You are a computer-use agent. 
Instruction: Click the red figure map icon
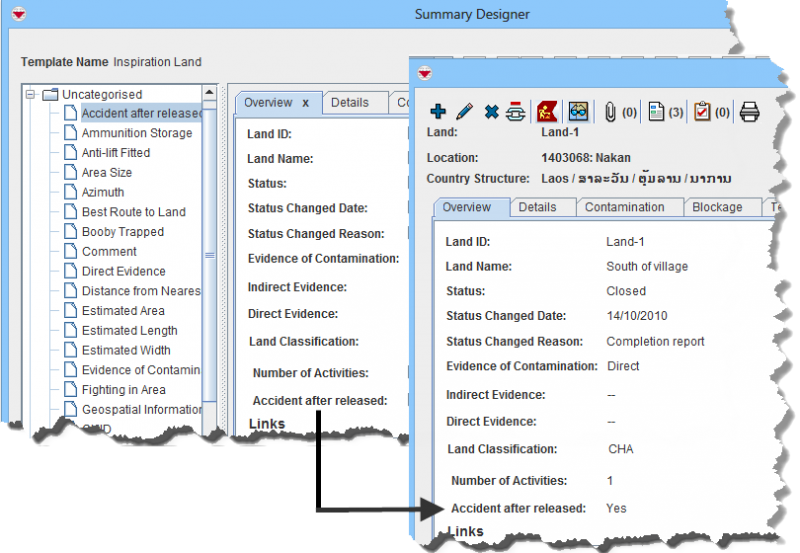pyautogui.click(x=546, y=112)
